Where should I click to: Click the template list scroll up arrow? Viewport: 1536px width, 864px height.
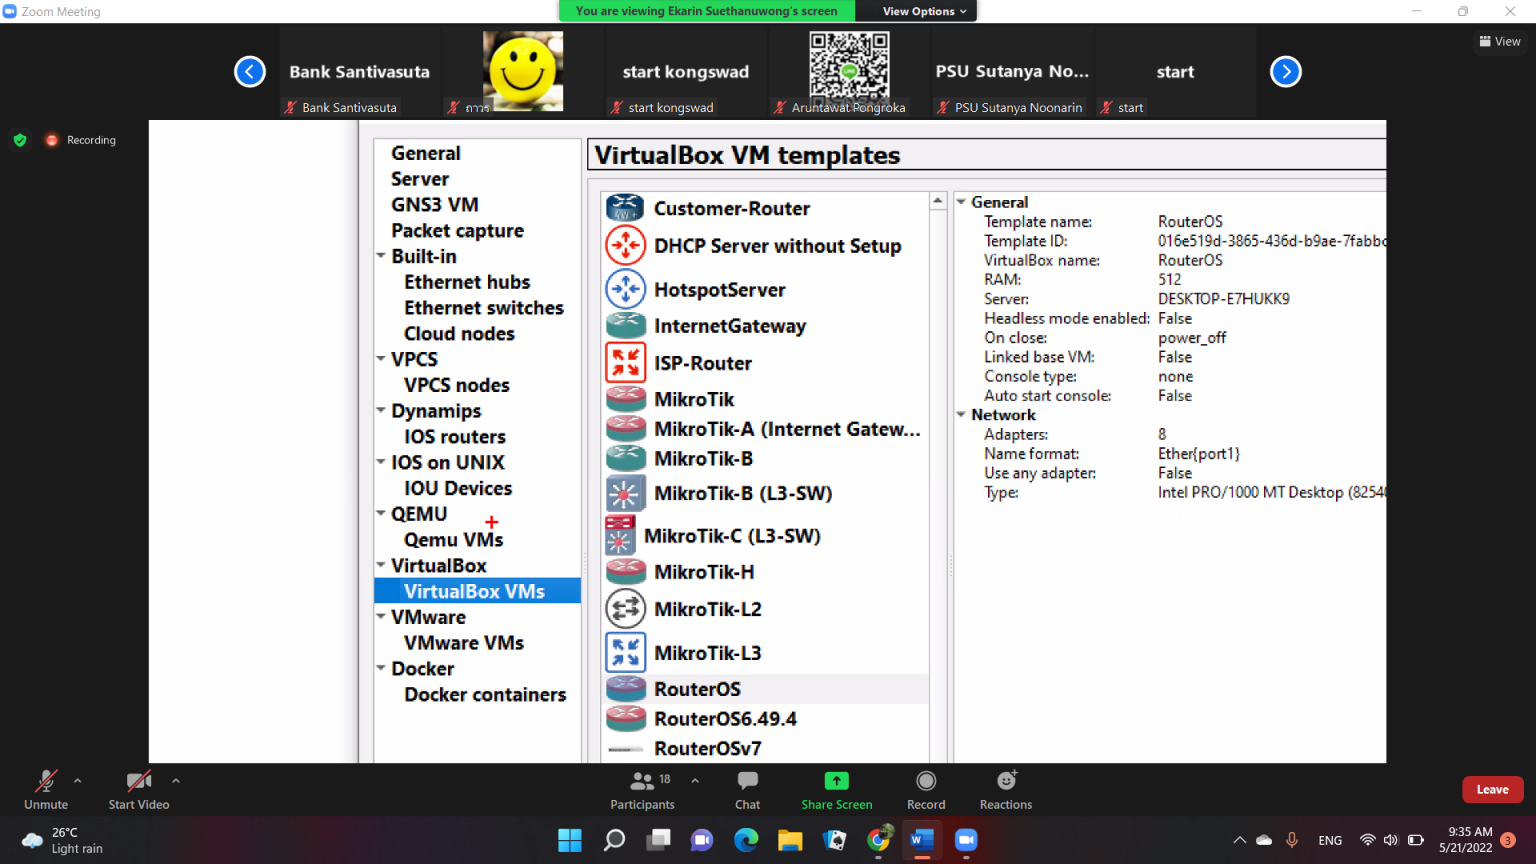pyautogui.click(x=937, y=201)
